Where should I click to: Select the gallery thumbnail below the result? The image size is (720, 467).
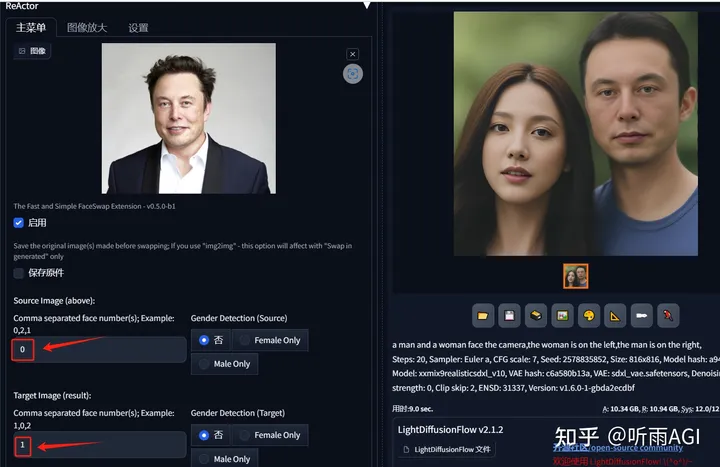tap(576, 276)
